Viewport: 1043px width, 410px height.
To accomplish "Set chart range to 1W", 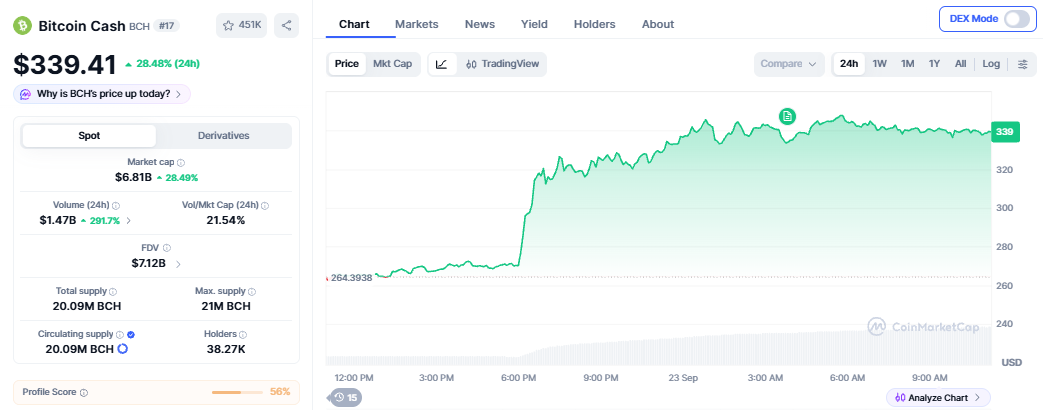I will tap(879, 64).
